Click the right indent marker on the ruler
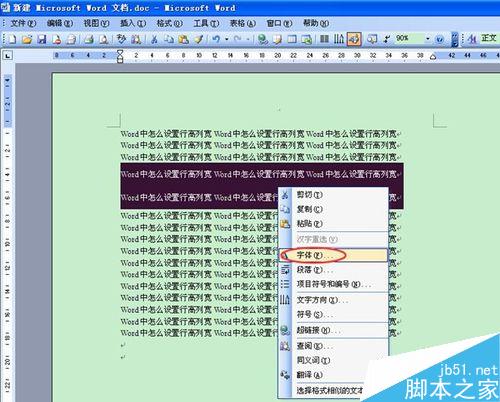The image size is (500, 402). coord(433,57)
